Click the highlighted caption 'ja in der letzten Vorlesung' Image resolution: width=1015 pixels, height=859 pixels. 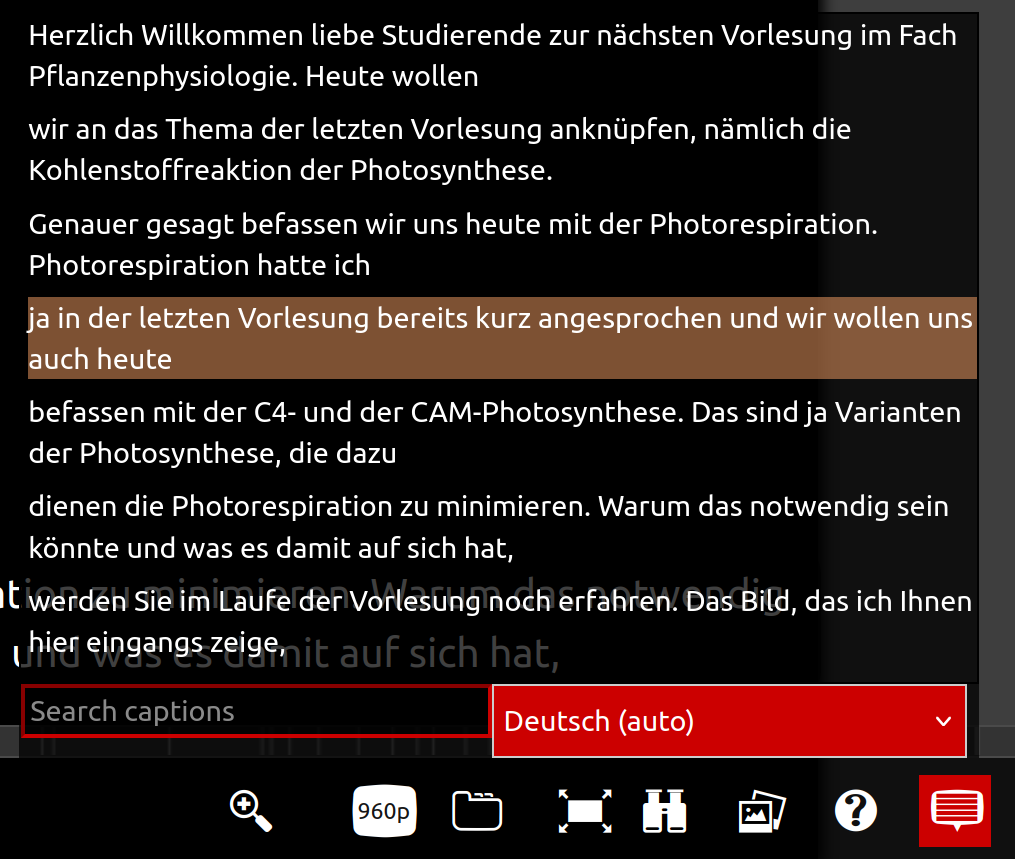pyautogui.click(x=500, y=338)
